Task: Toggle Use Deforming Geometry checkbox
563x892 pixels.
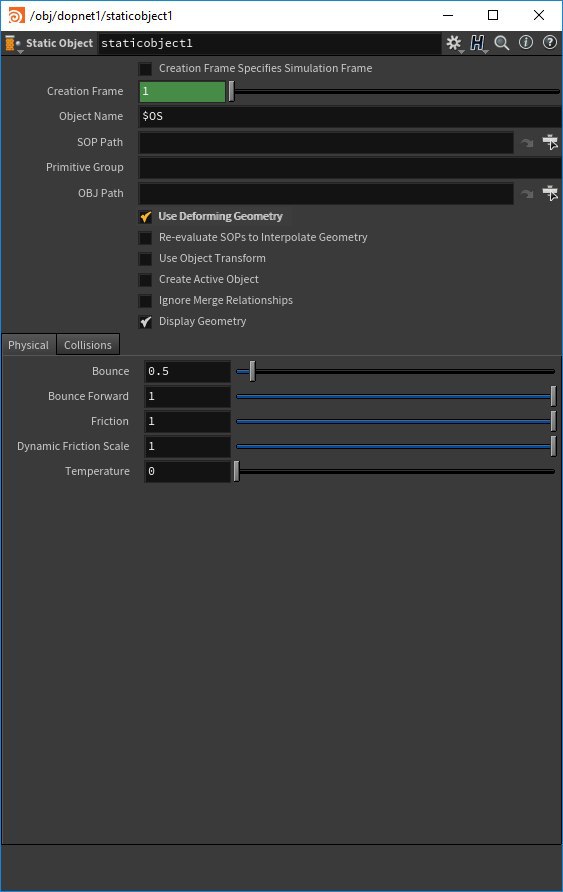Action: [146, 217]
